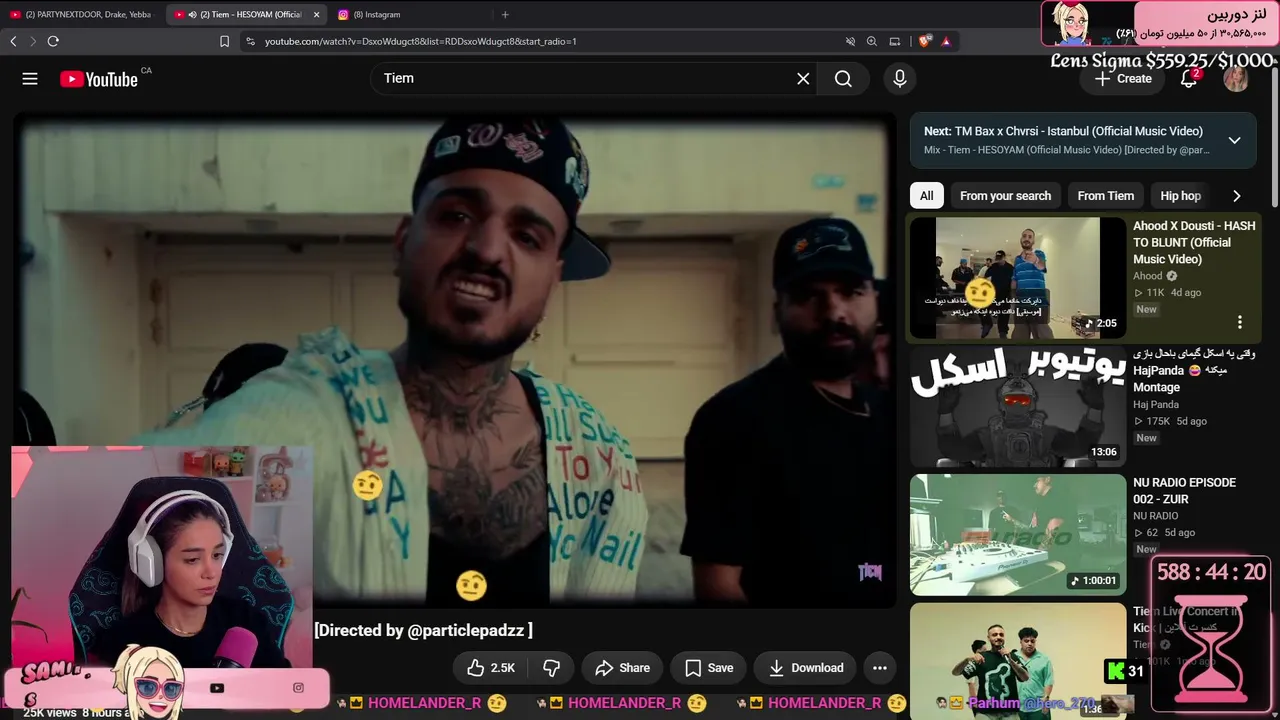The height and width of the screenshot is (720, 1280).
Task: Open a new browser tab
Action: click(505, 14)
